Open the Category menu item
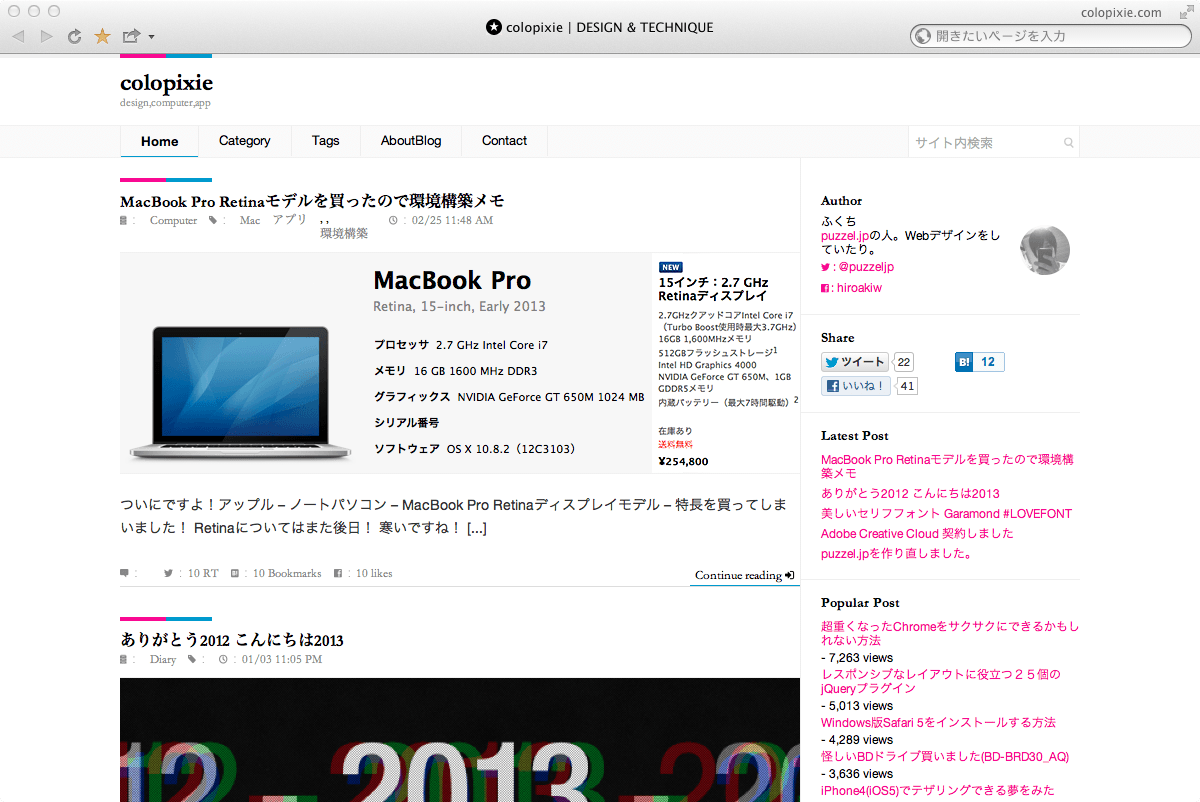This screenshot has width=1200, height=802. click(244, 141)
